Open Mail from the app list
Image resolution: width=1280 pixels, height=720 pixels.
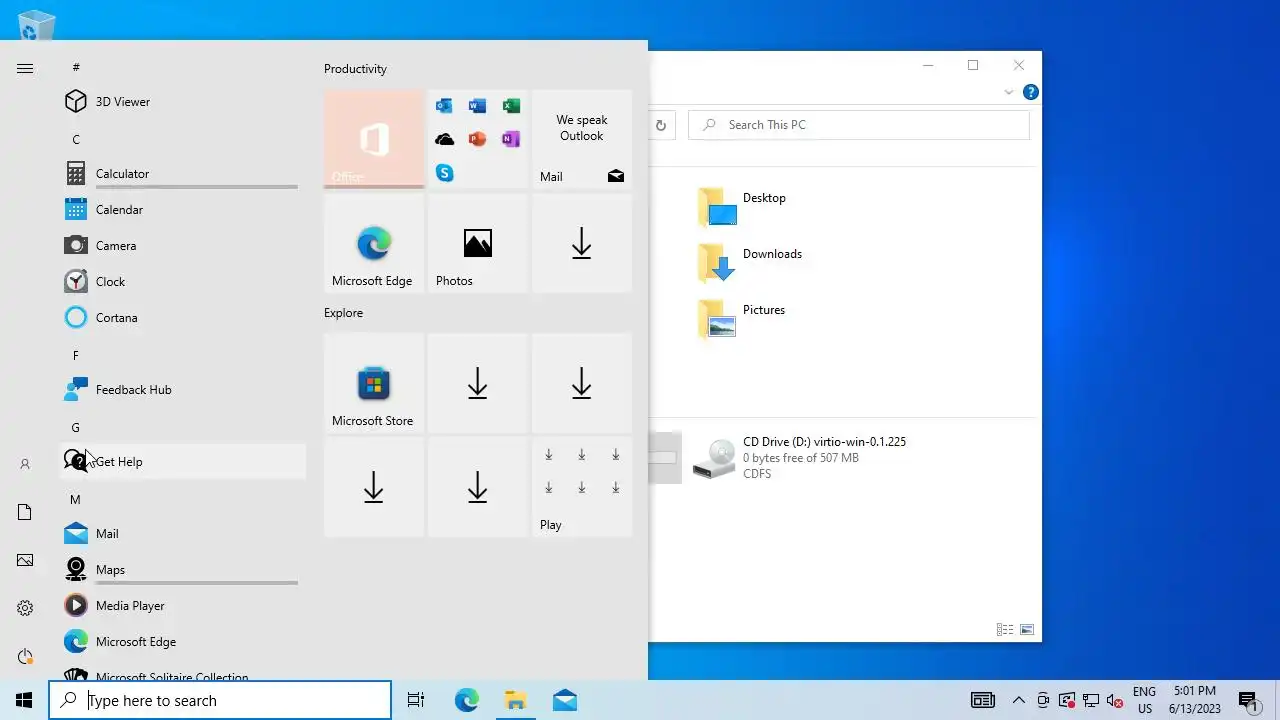click(x=182, y=534)
